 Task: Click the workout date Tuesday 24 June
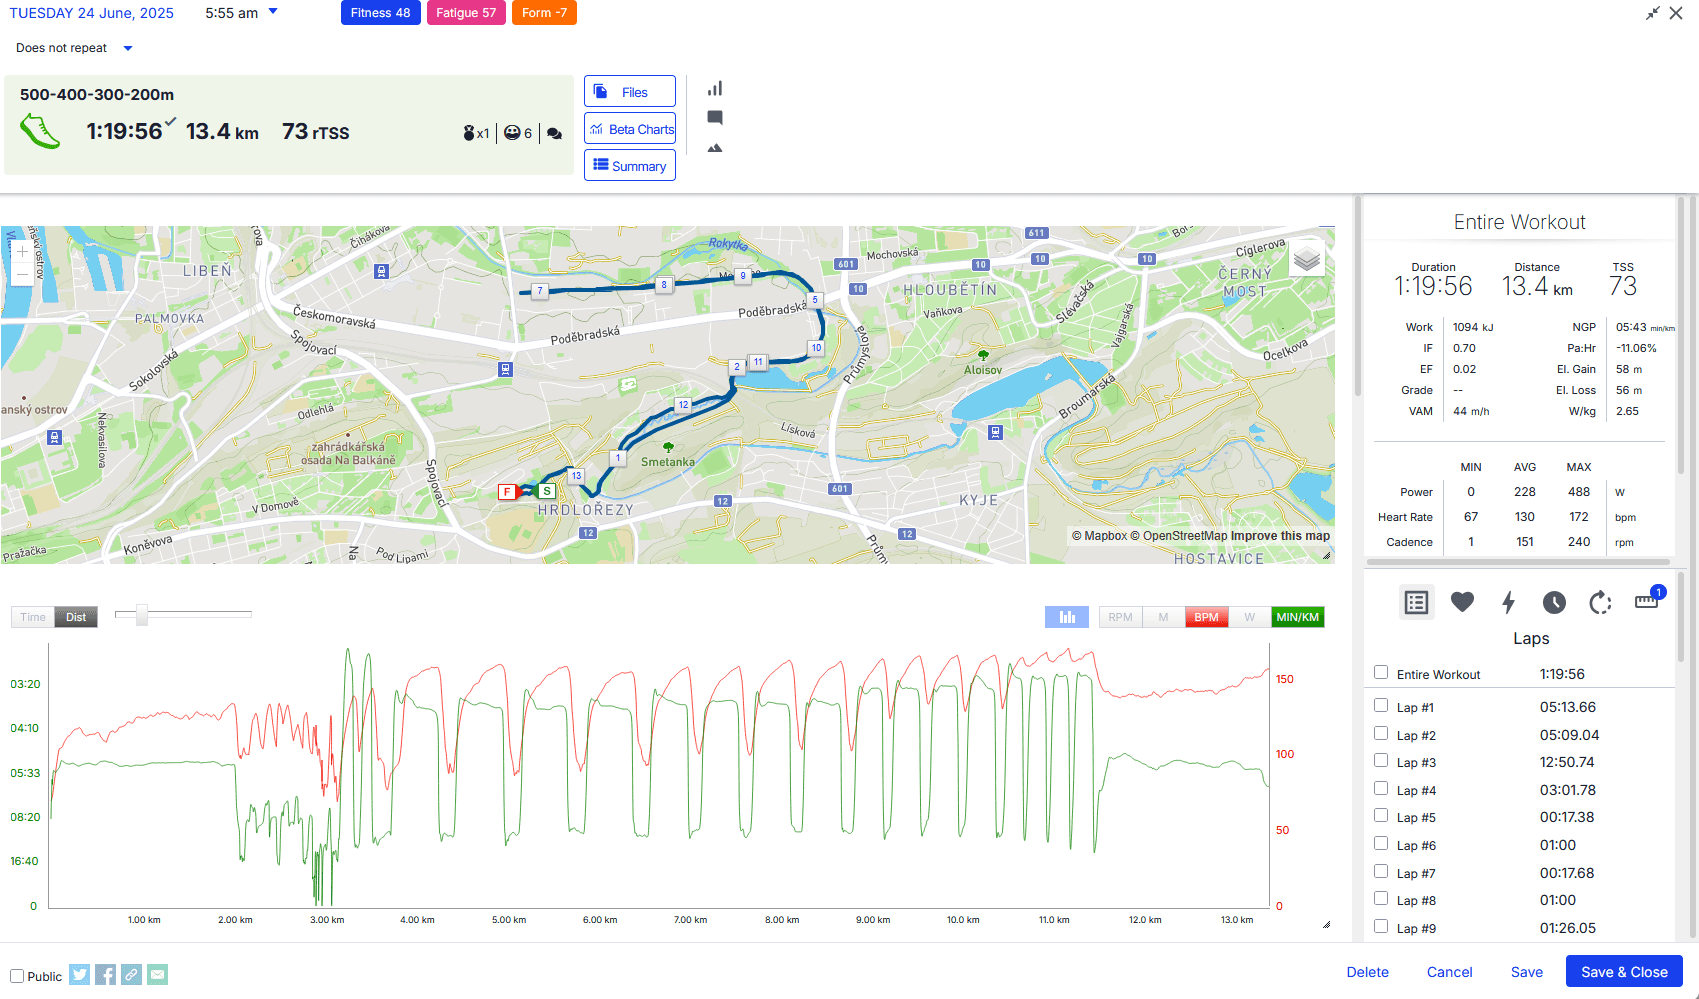(92, 13)
